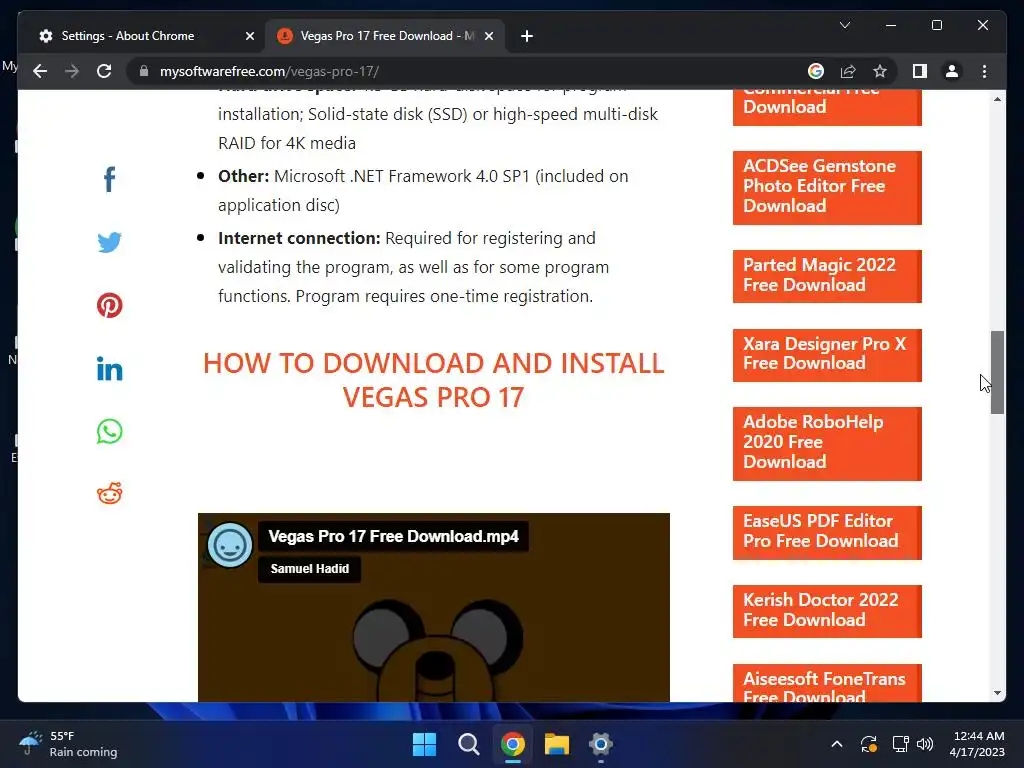
Task: Click the page scrollbar thumb
Action: (997, 372)
